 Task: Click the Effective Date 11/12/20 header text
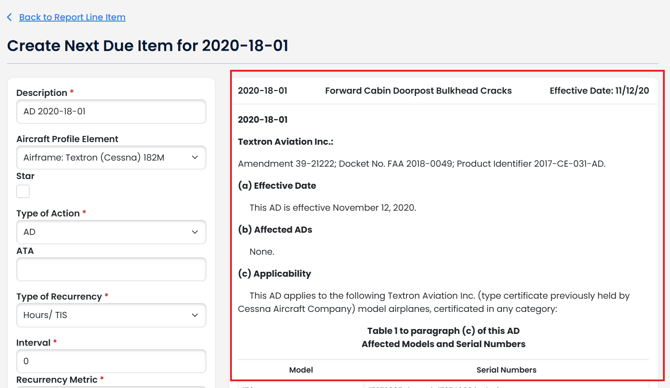tap(599, 91)
